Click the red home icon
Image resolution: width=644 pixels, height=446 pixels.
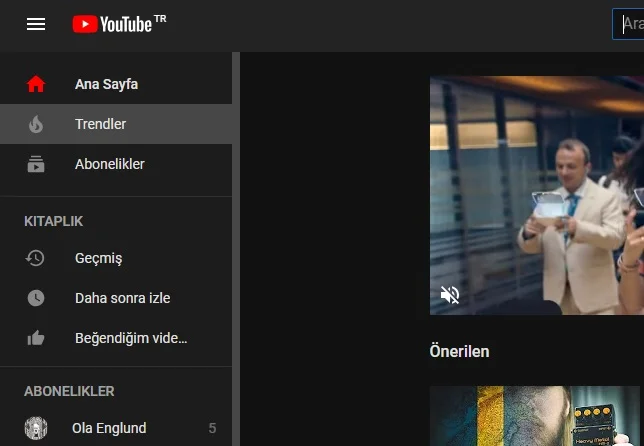(x=36, y=84)
